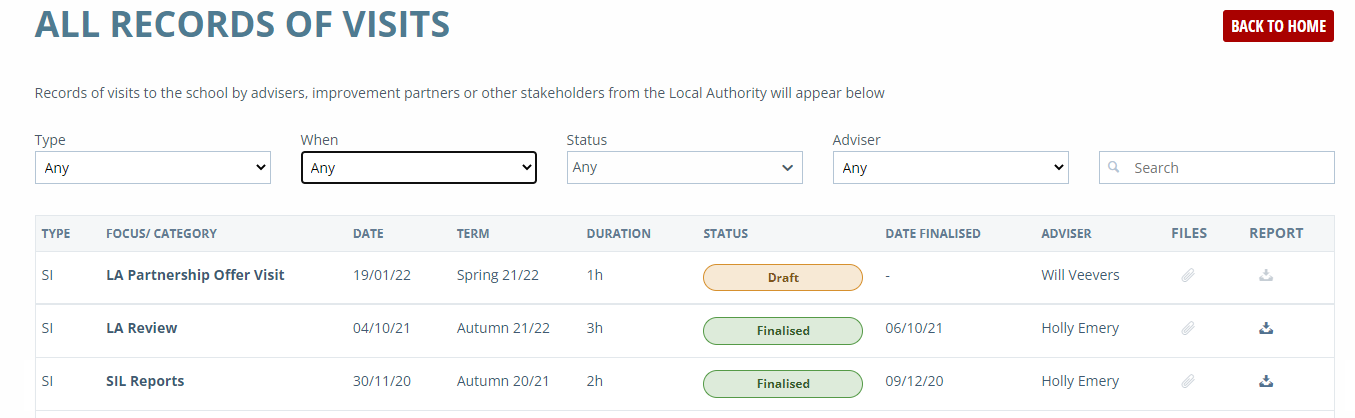This screenshot has width=1355, height=418.
Task: Expand the Status filter dropdown
Action: click(x=684, y=168)
